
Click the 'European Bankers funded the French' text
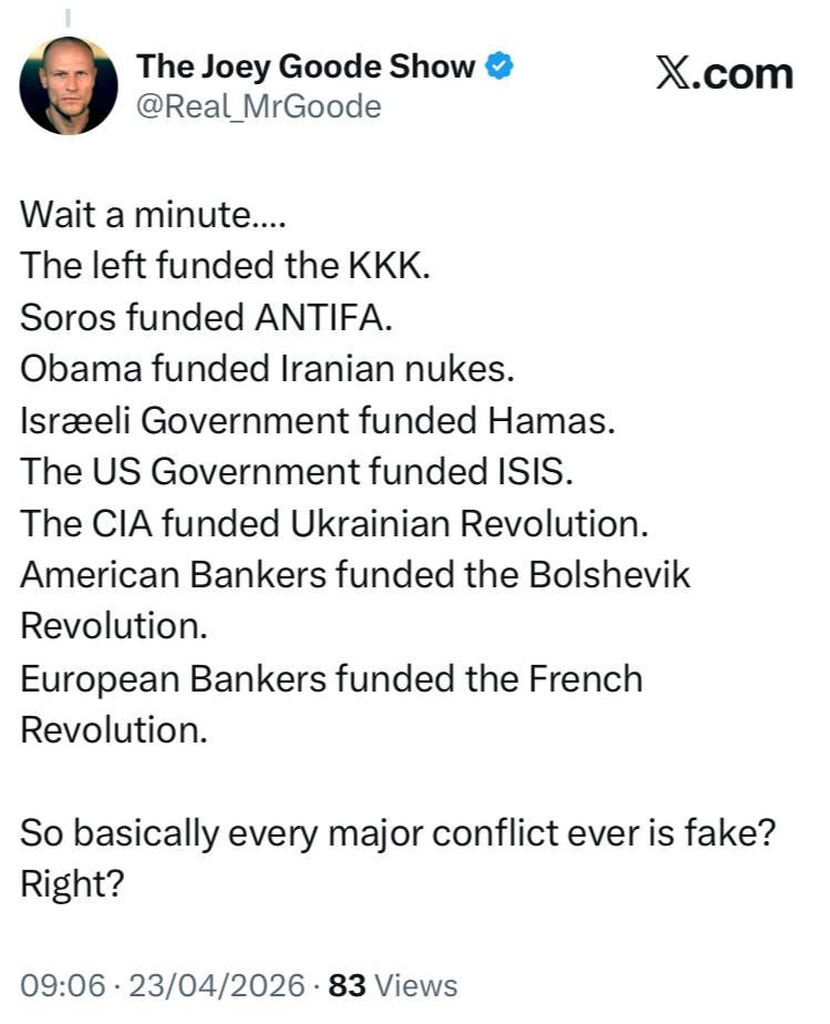point(331,678)
